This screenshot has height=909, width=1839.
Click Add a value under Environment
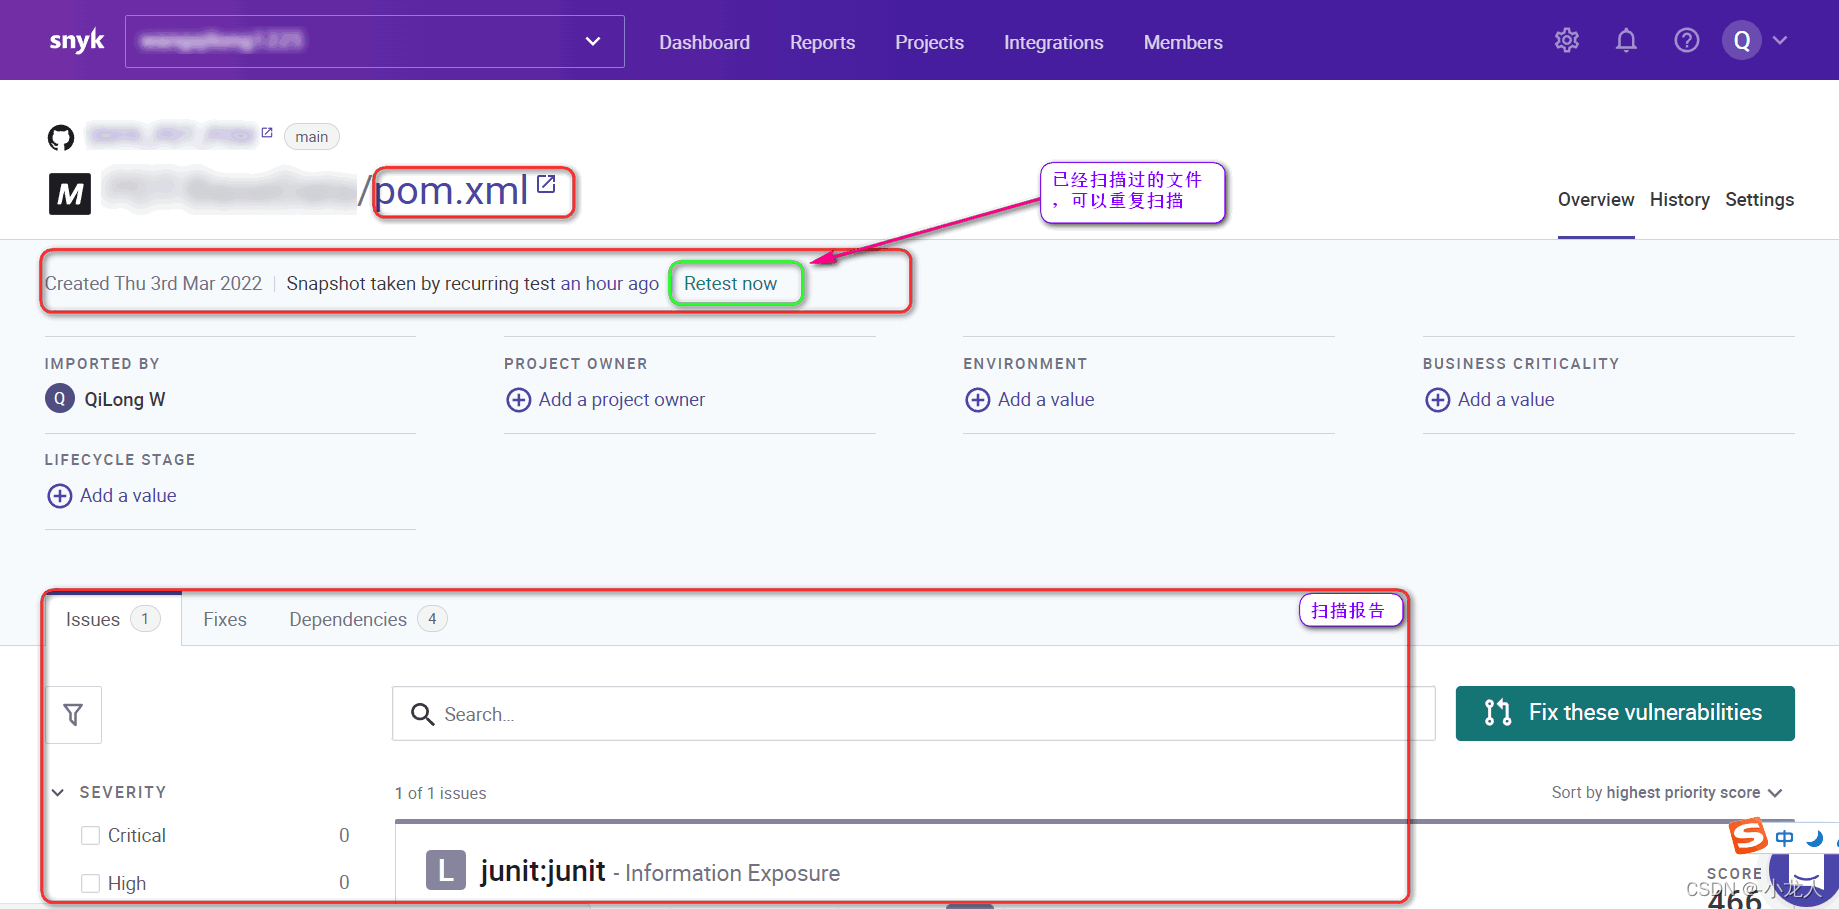tap(1046, 400)
